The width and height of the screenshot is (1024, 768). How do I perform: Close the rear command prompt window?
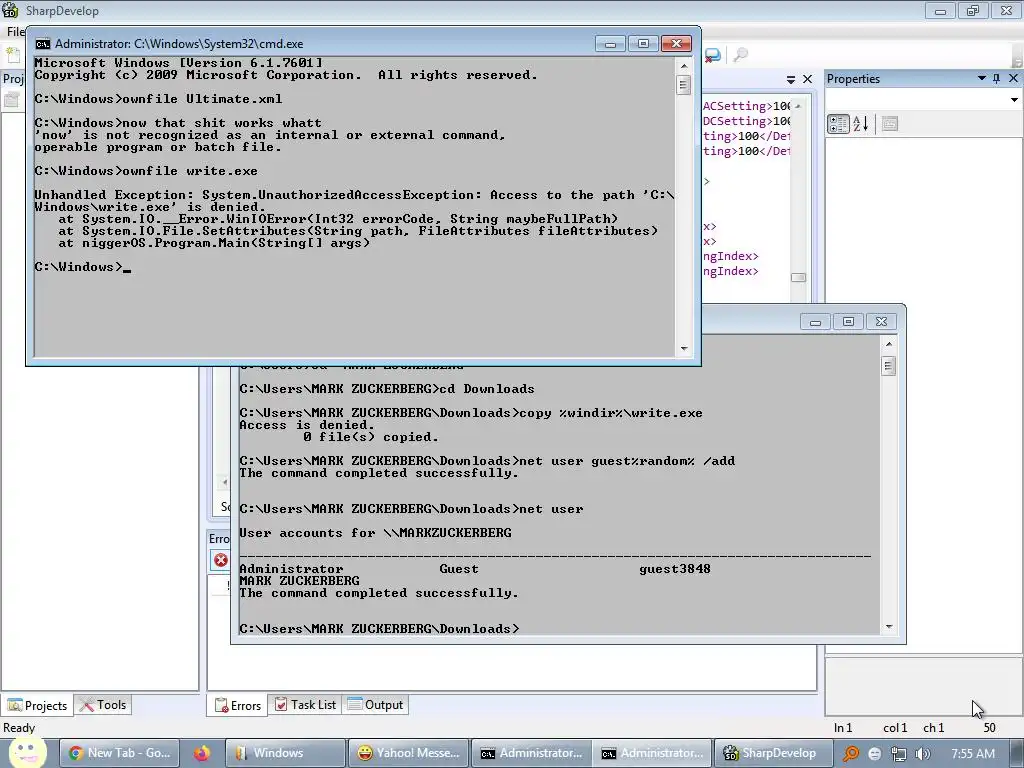click(x=881, y=322)
